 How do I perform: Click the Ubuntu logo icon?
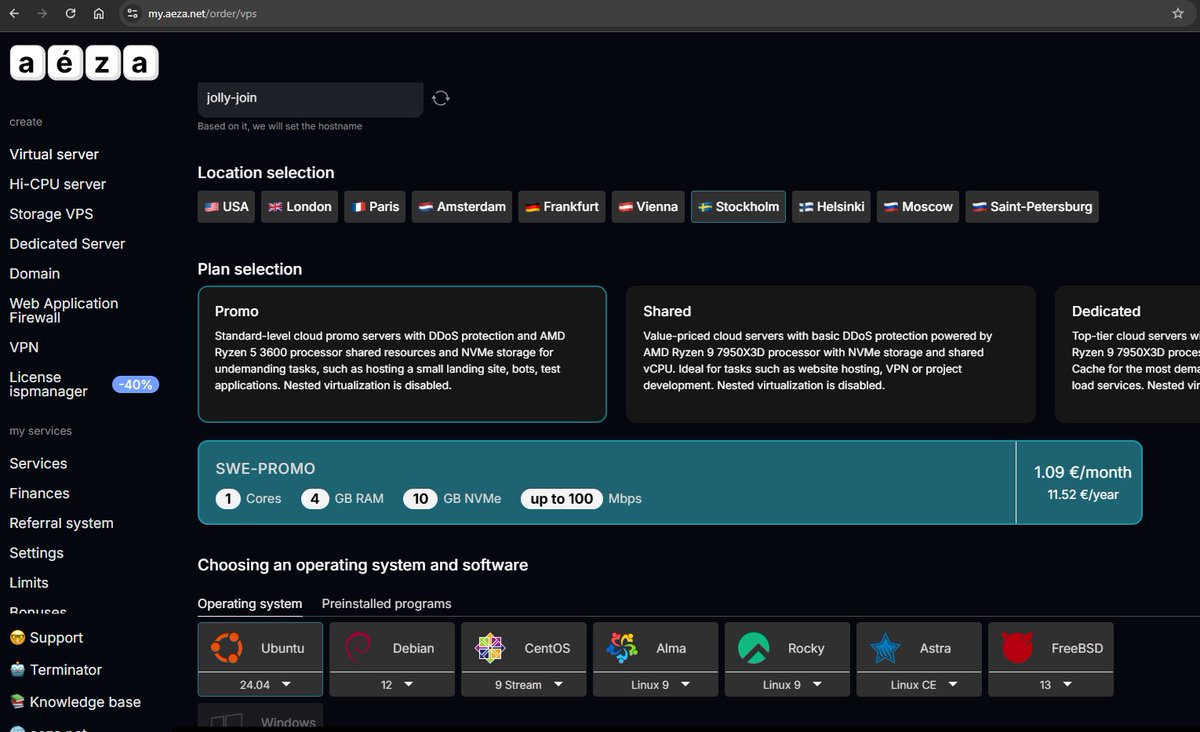tap(226, 648)
